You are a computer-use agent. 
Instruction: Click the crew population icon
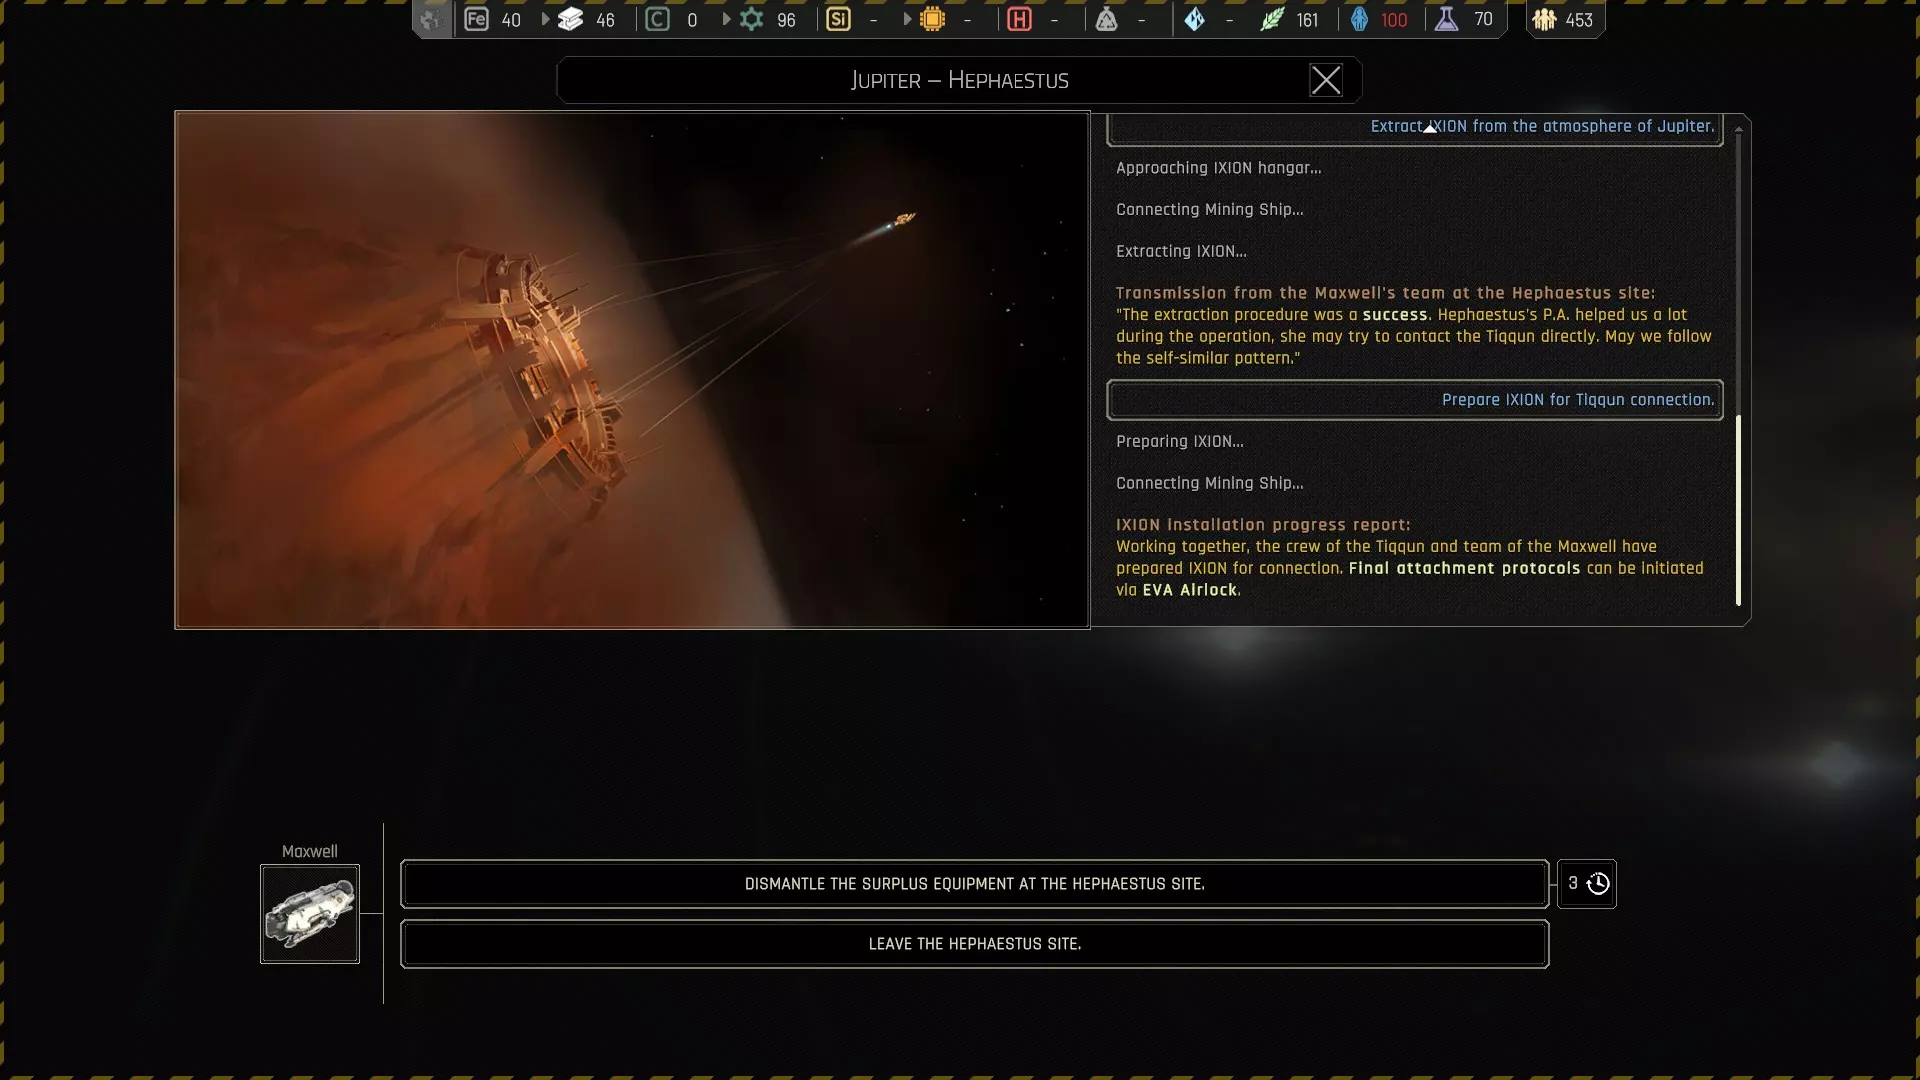coord(1544,20)
